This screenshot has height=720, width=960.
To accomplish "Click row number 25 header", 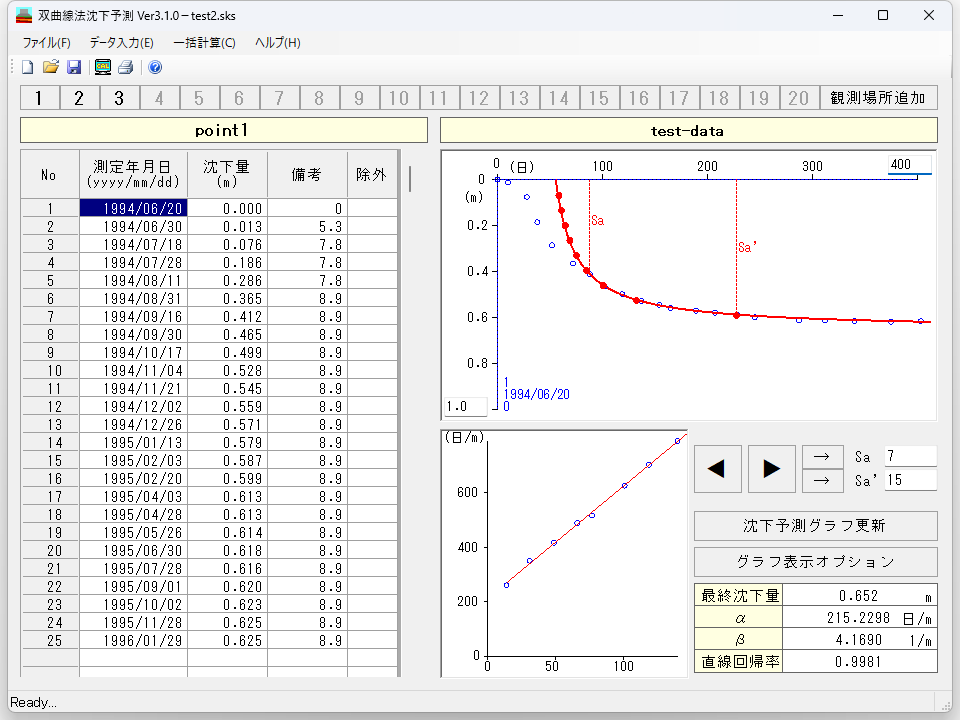I will (x=50, y=640).
